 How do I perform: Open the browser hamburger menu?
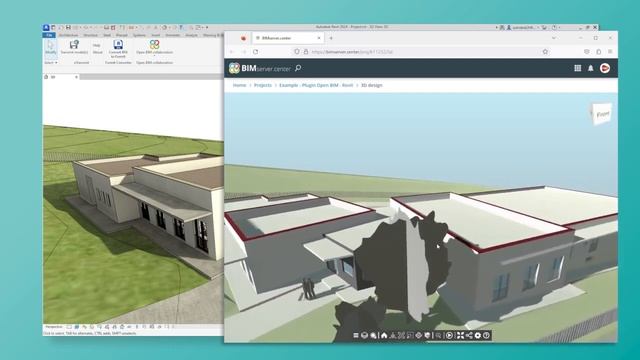click(610, 52)
